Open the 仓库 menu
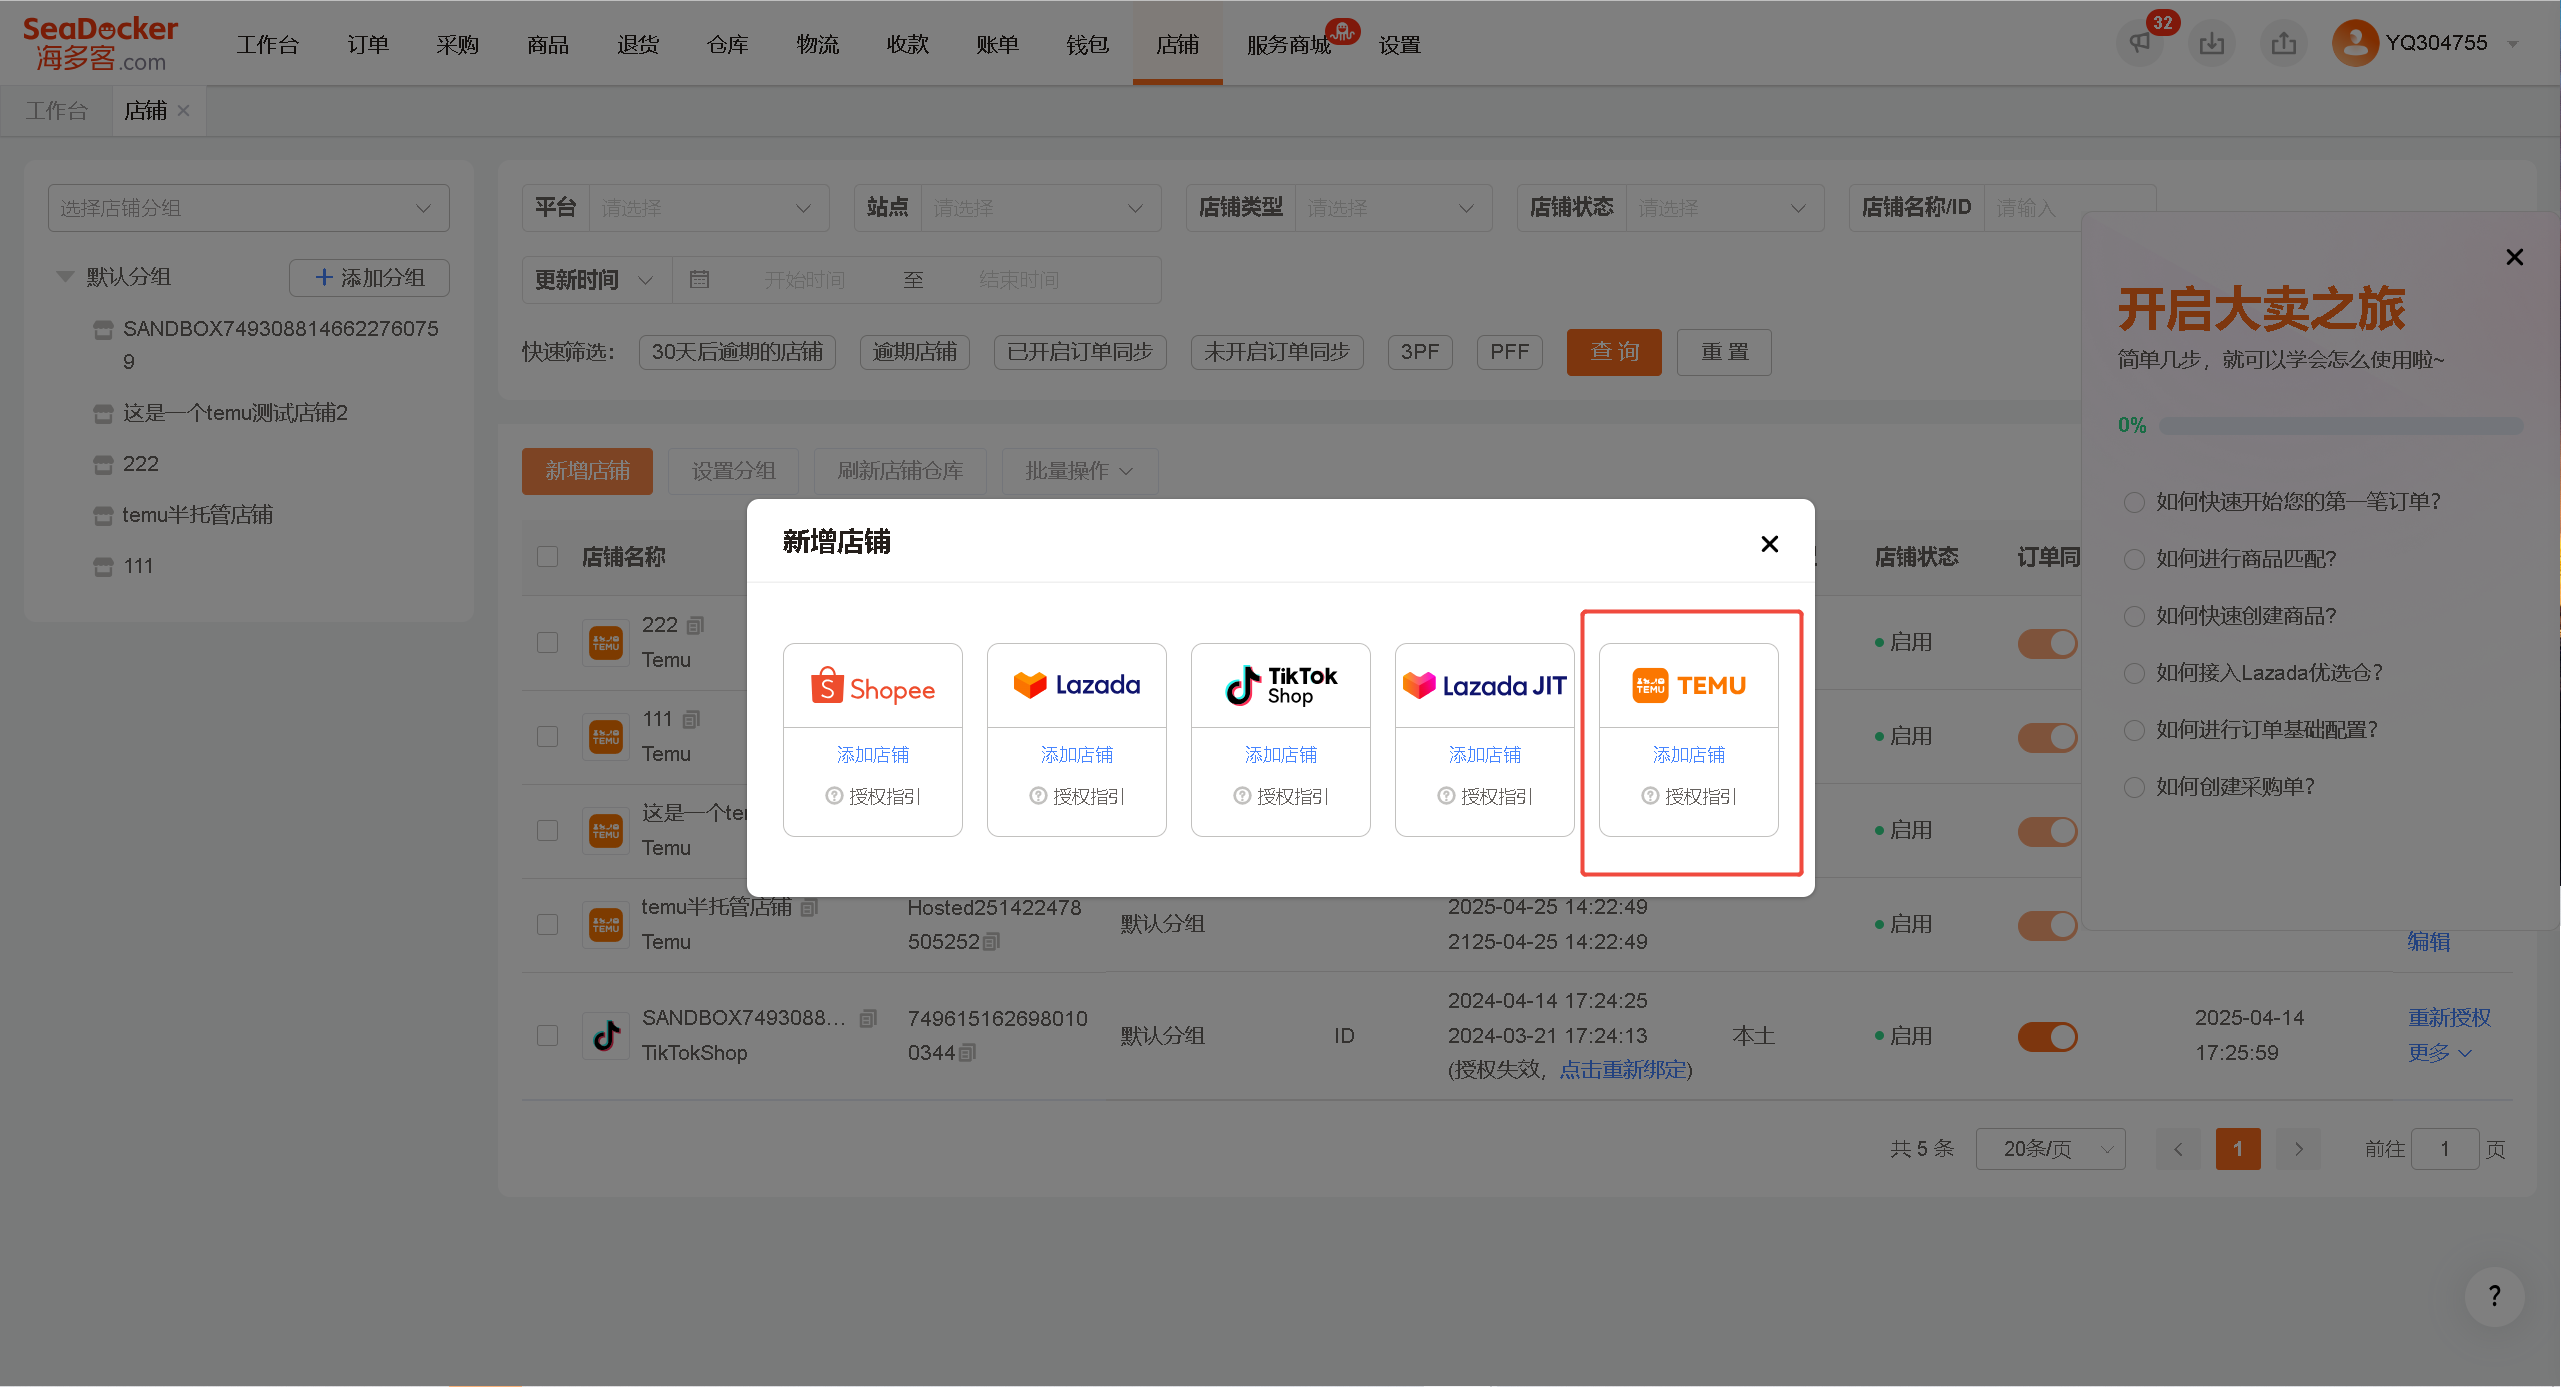Screen dimensions: 2561x1387 click(728, 44)
